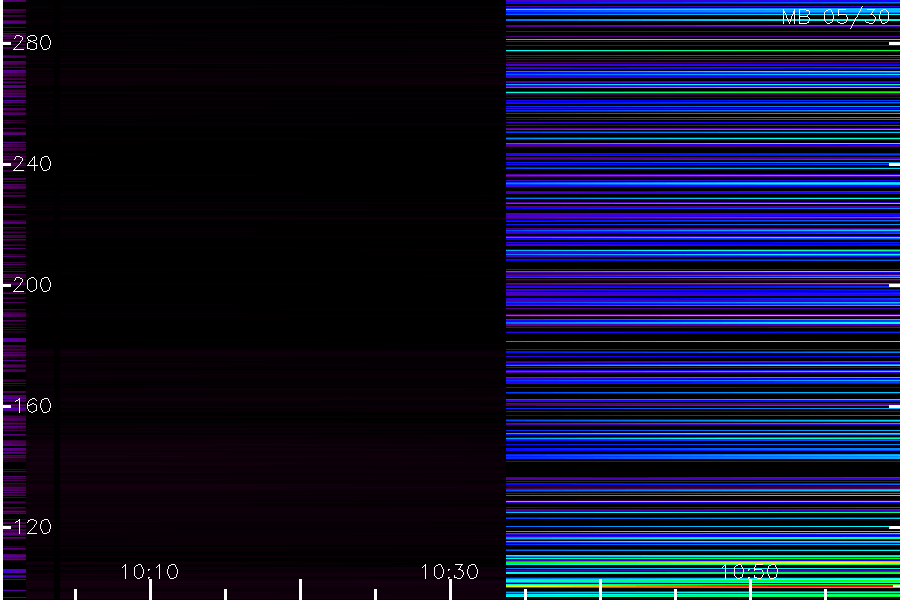Click the MB 05/30 date label

(836, 17)
